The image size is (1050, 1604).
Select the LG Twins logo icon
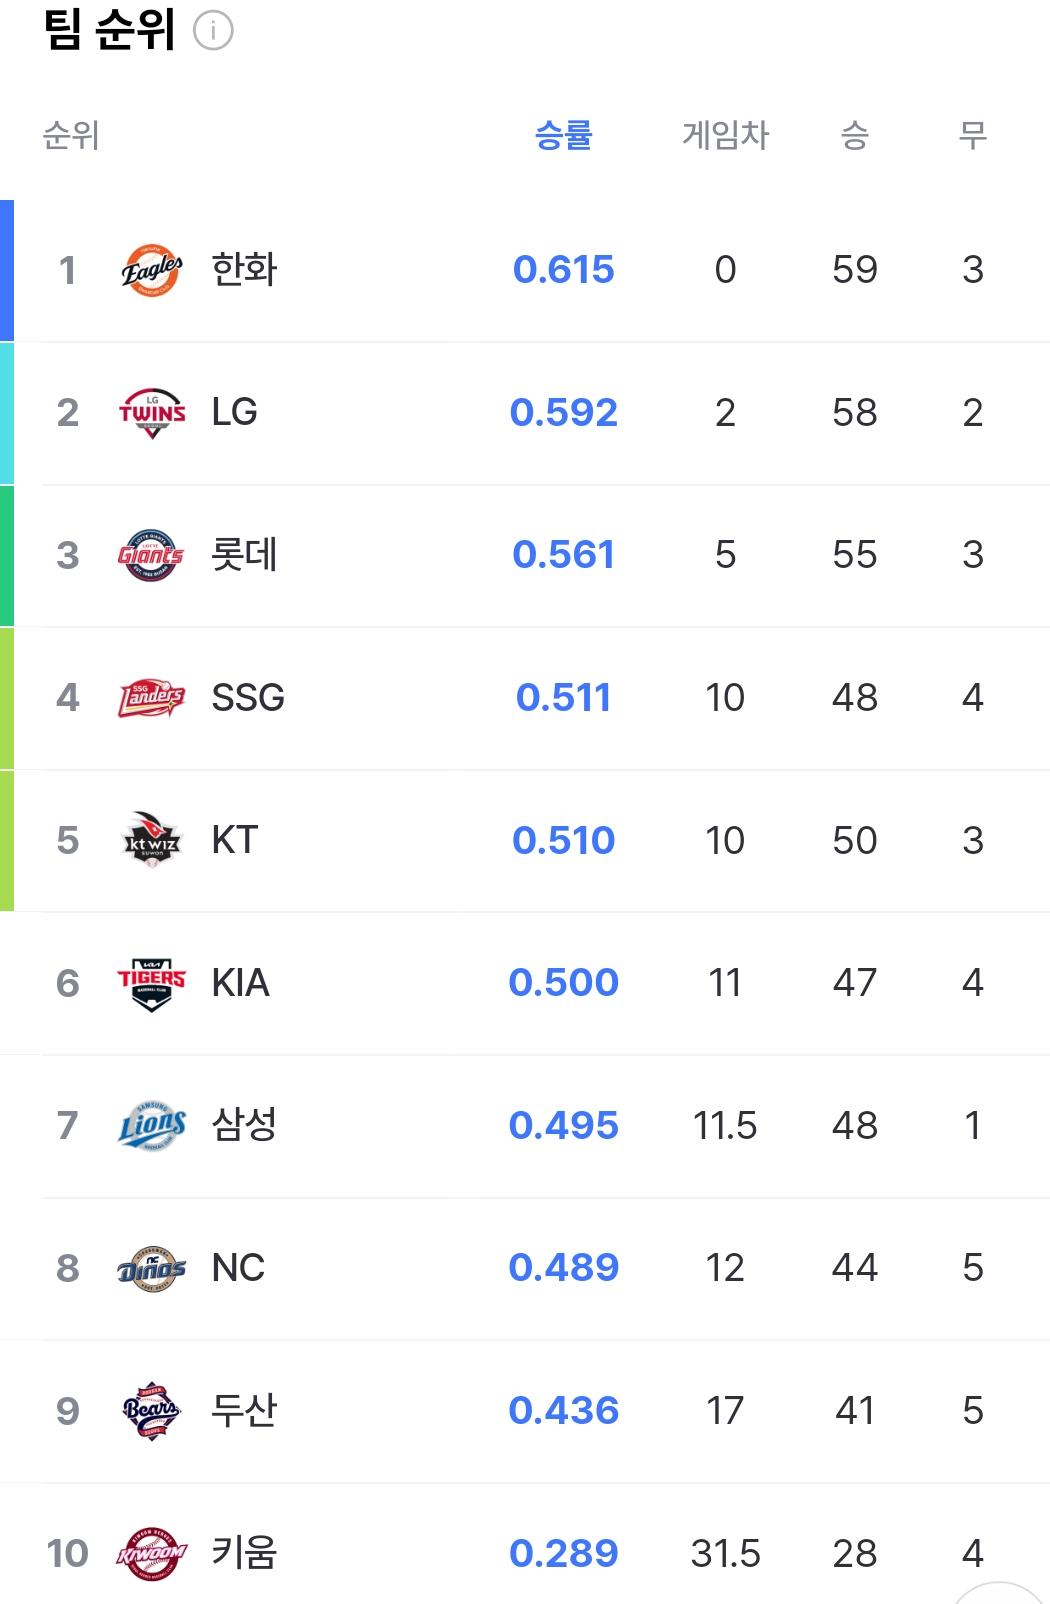152,412
